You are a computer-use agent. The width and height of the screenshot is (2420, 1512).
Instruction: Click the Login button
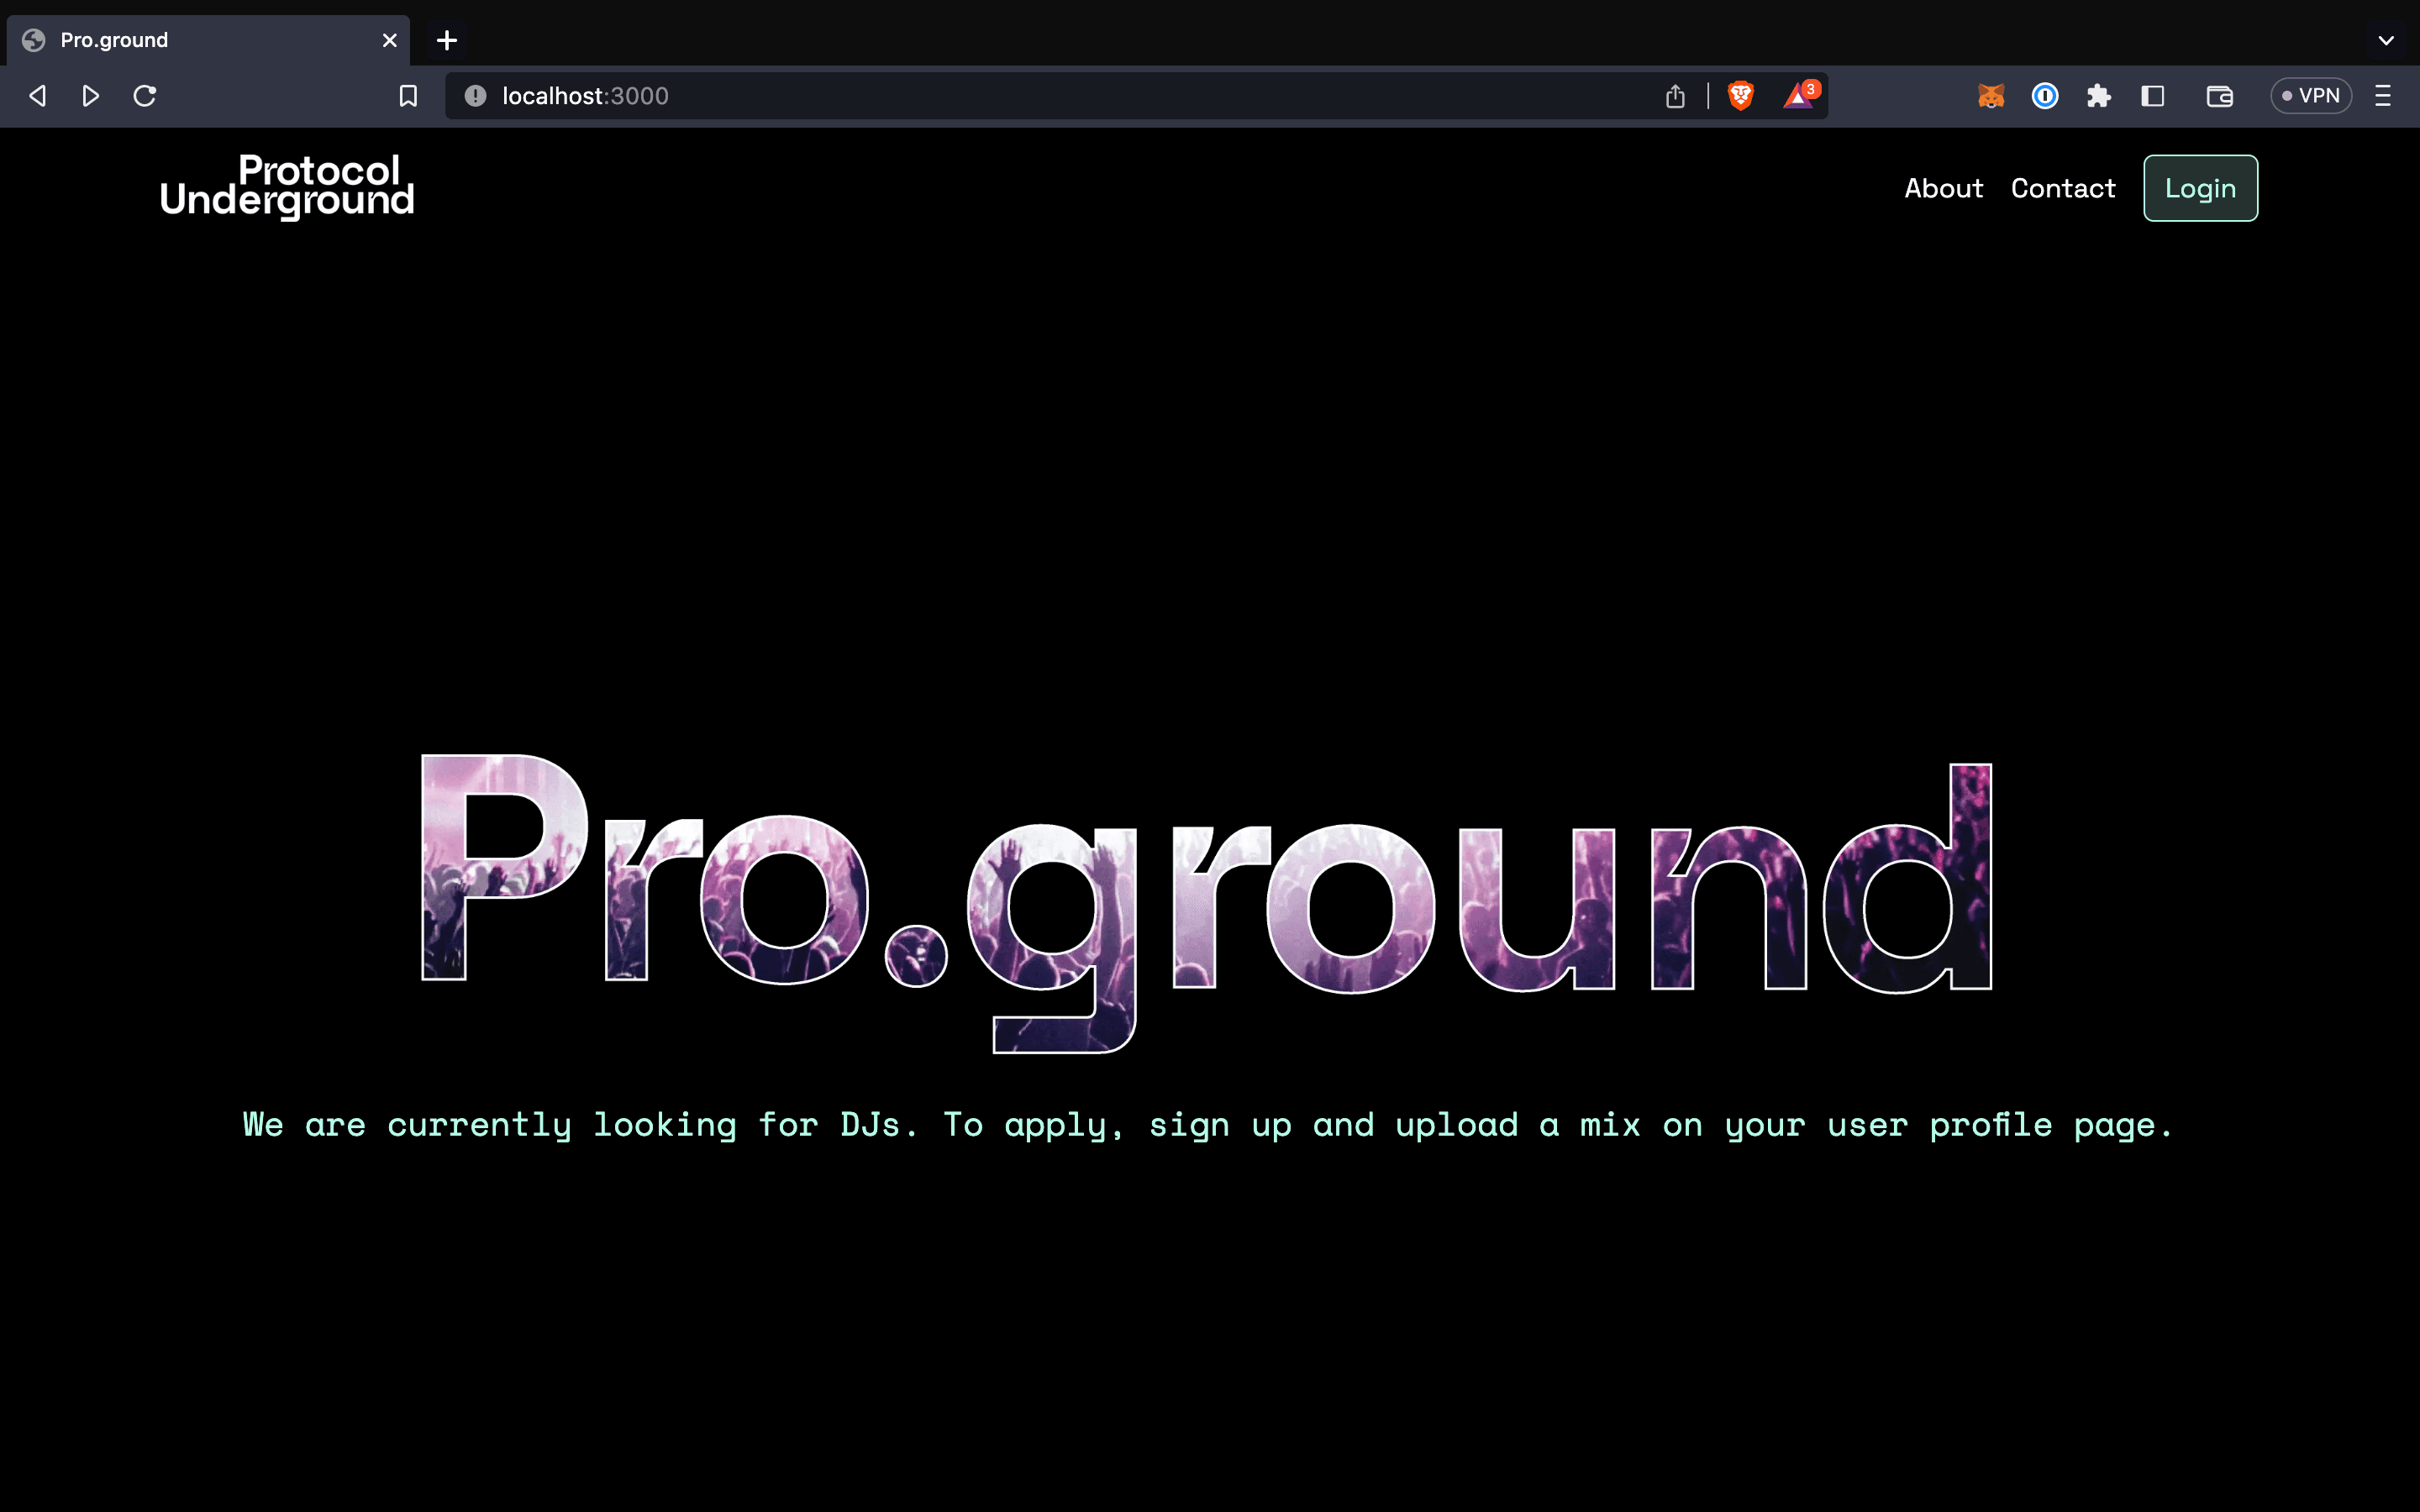(x=2199, y=188)
